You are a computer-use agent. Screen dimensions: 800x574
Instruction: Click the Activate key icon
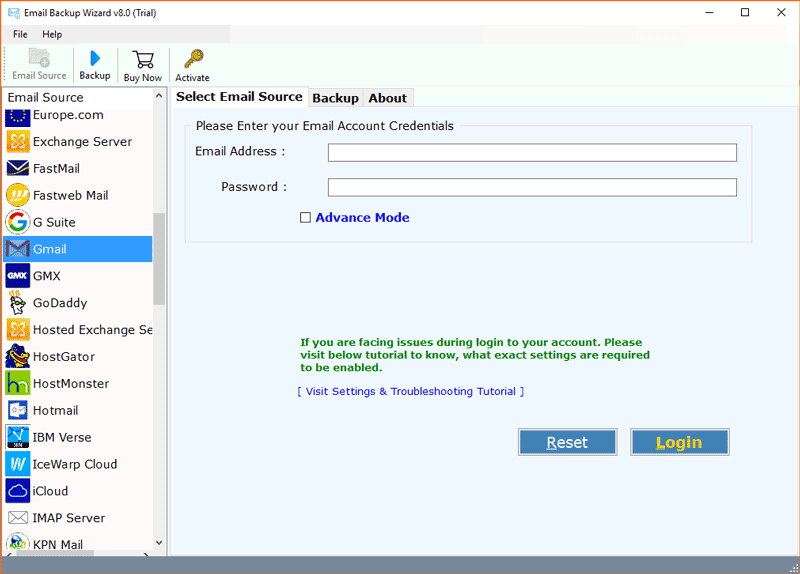[193, 59]
